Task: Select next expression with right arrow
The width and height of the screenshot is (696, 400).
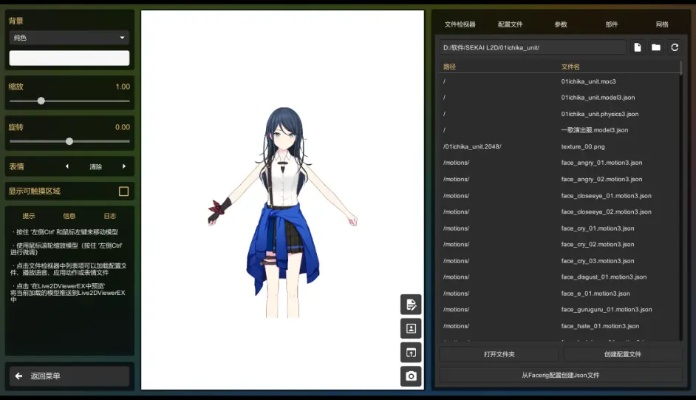Action: [124, 166]
